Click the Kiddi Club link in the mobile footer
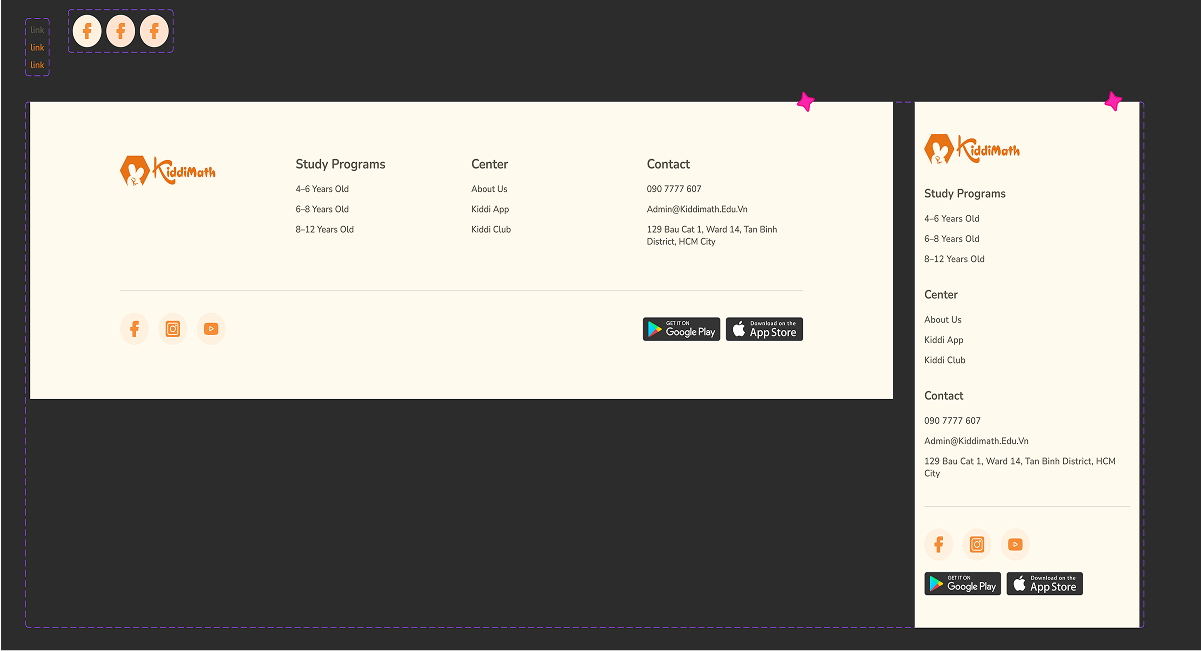1201x651 pixels. 945,360
